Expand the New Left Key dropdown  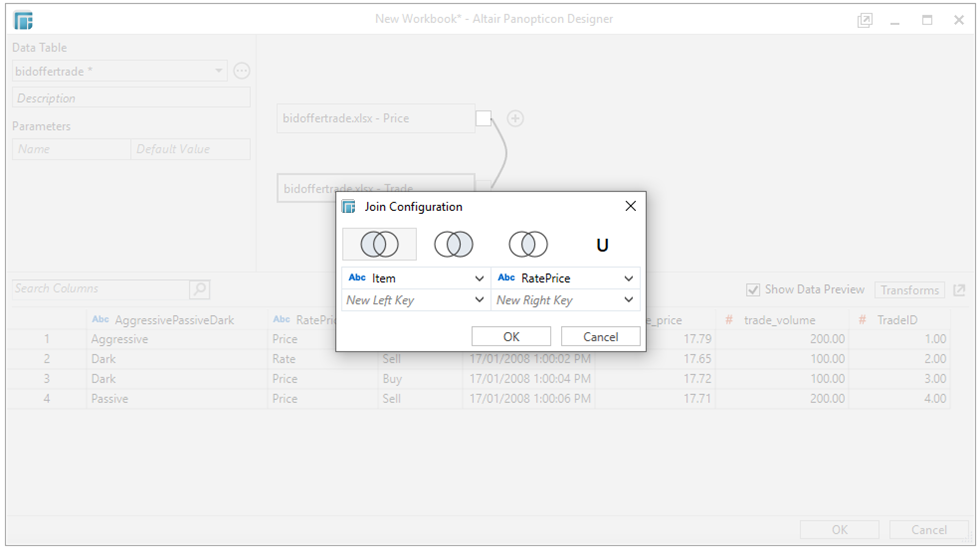click(x=479, y=300)
